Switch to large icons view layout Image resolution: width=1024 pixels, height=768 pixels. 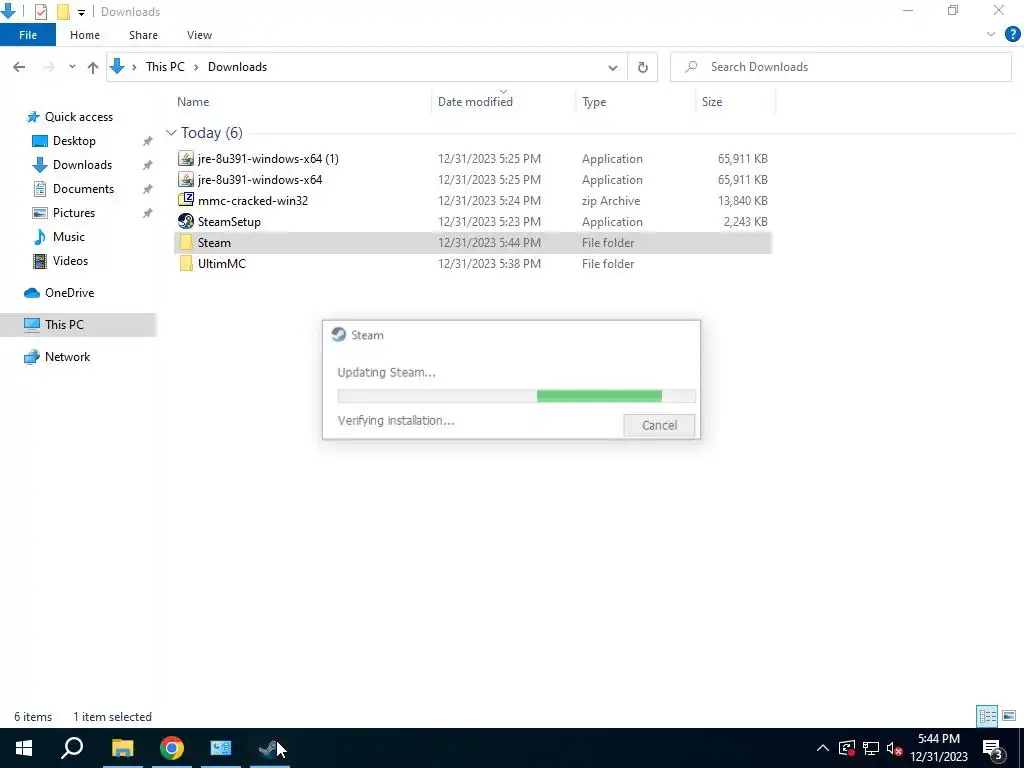click(1009, 716)
